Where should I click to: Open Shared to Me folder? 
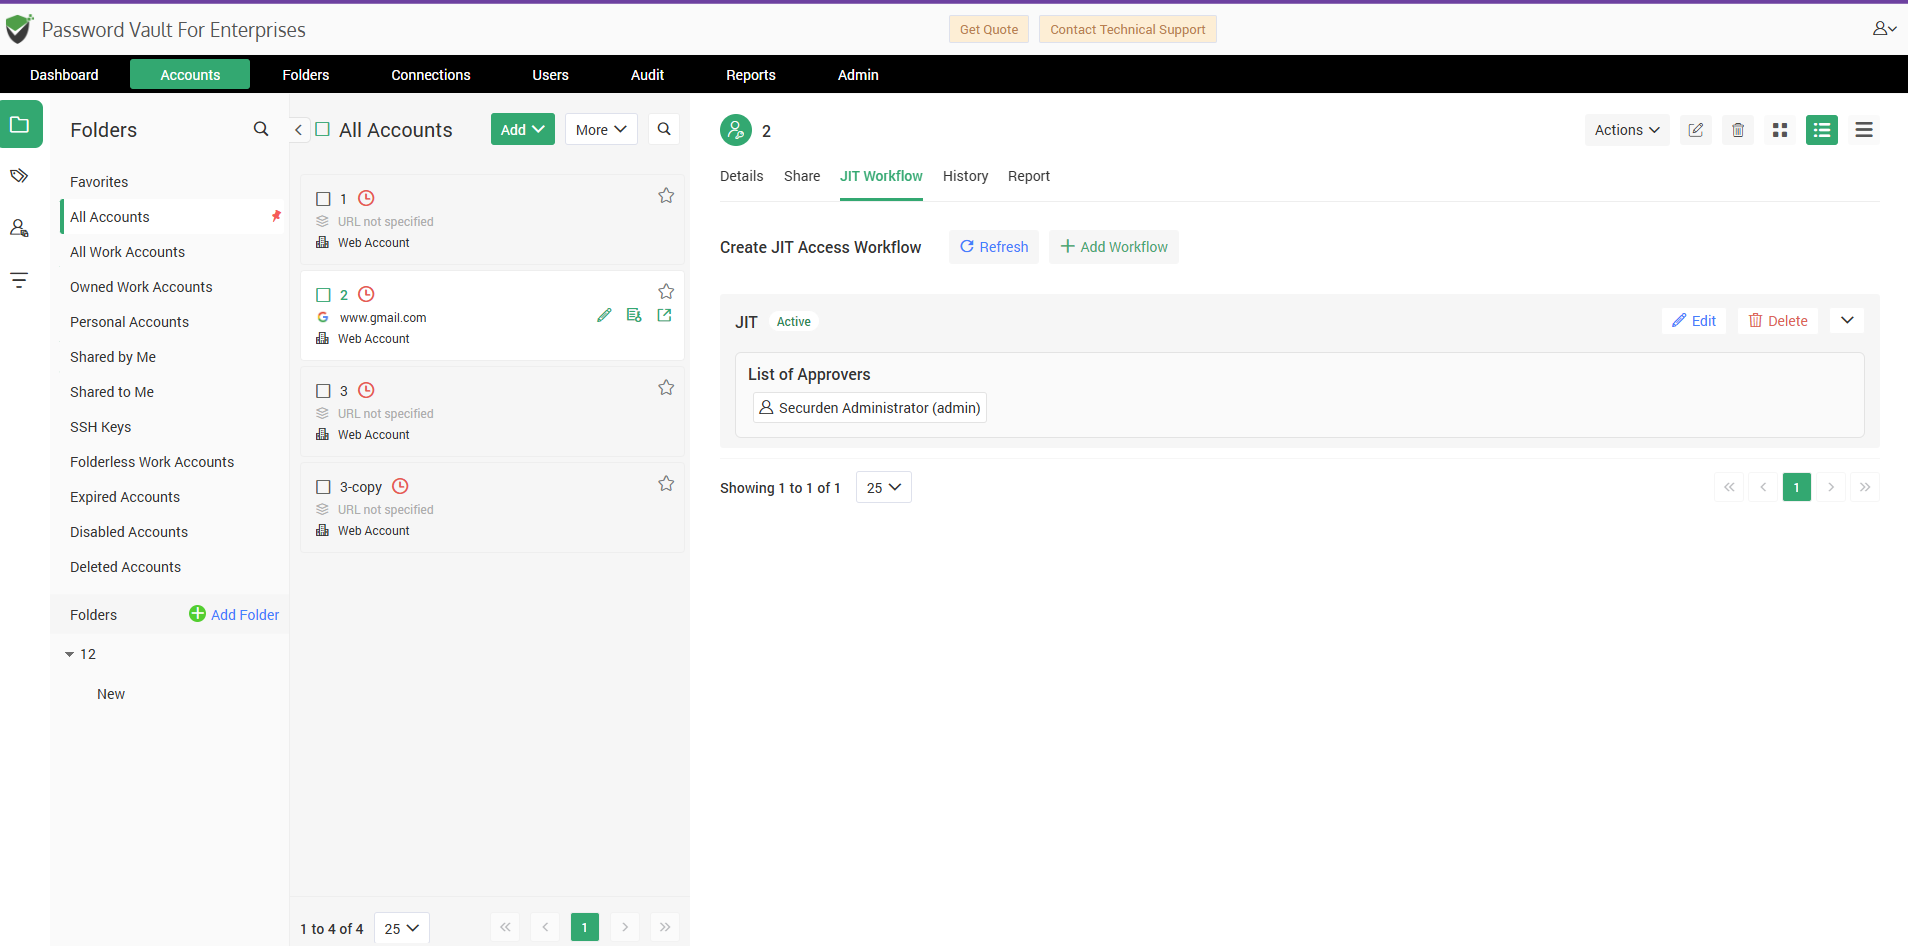(112, 392)
